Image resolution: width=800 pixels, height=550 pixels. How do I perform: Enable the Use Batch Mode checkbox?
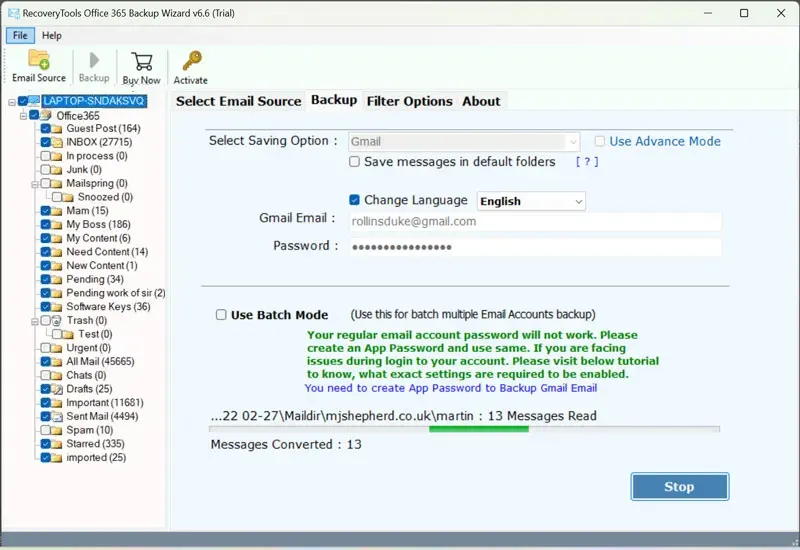pyautogui.click(x=221, y=315)
